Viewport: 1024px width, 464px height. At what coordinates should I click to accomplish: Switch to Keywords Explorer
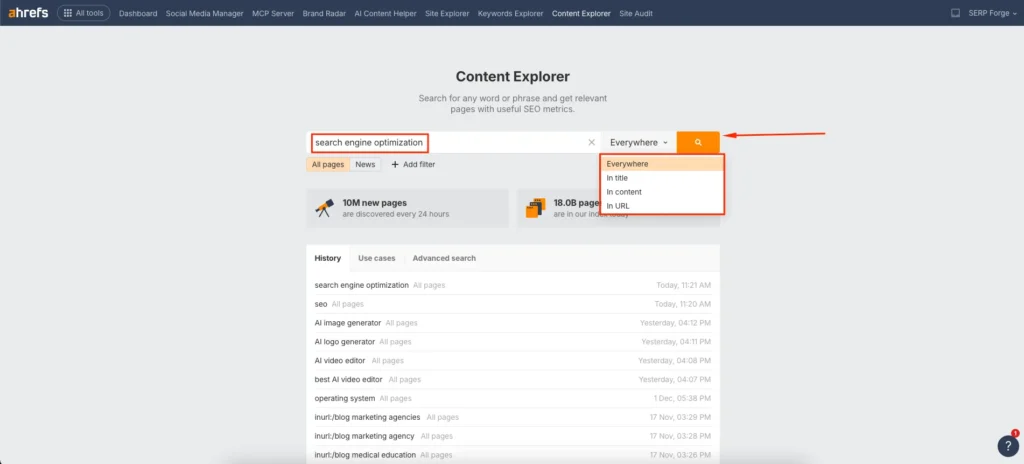[511, 13]
